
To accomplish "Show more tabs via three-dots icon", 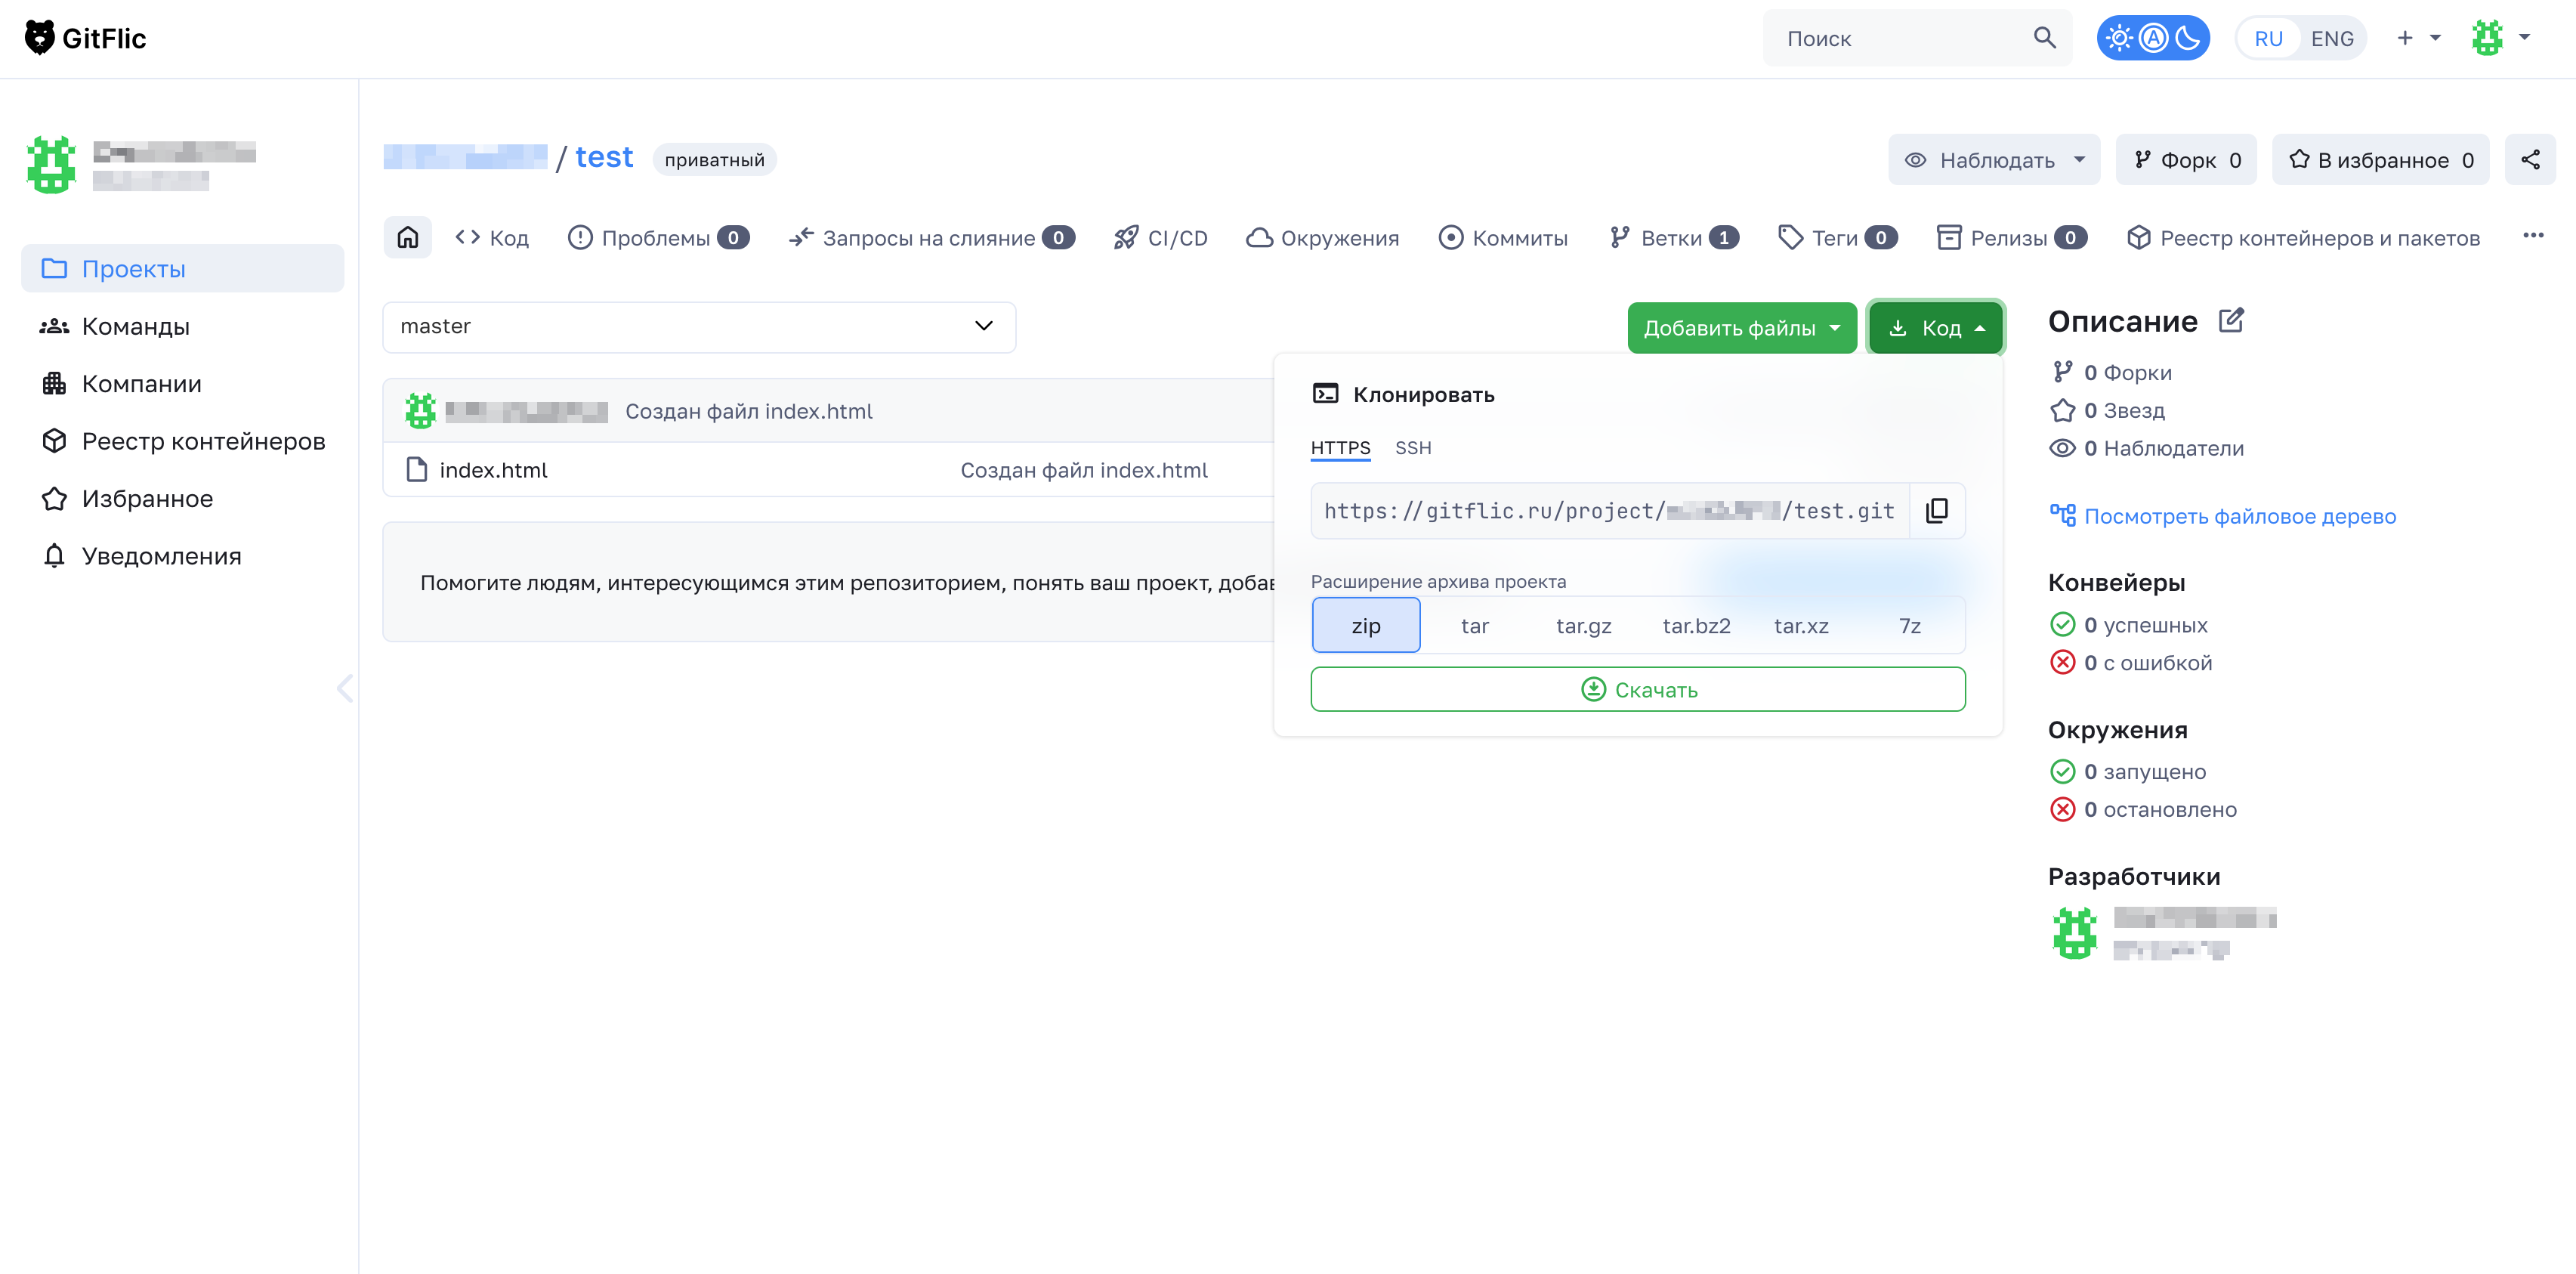I will (2532, 235).
